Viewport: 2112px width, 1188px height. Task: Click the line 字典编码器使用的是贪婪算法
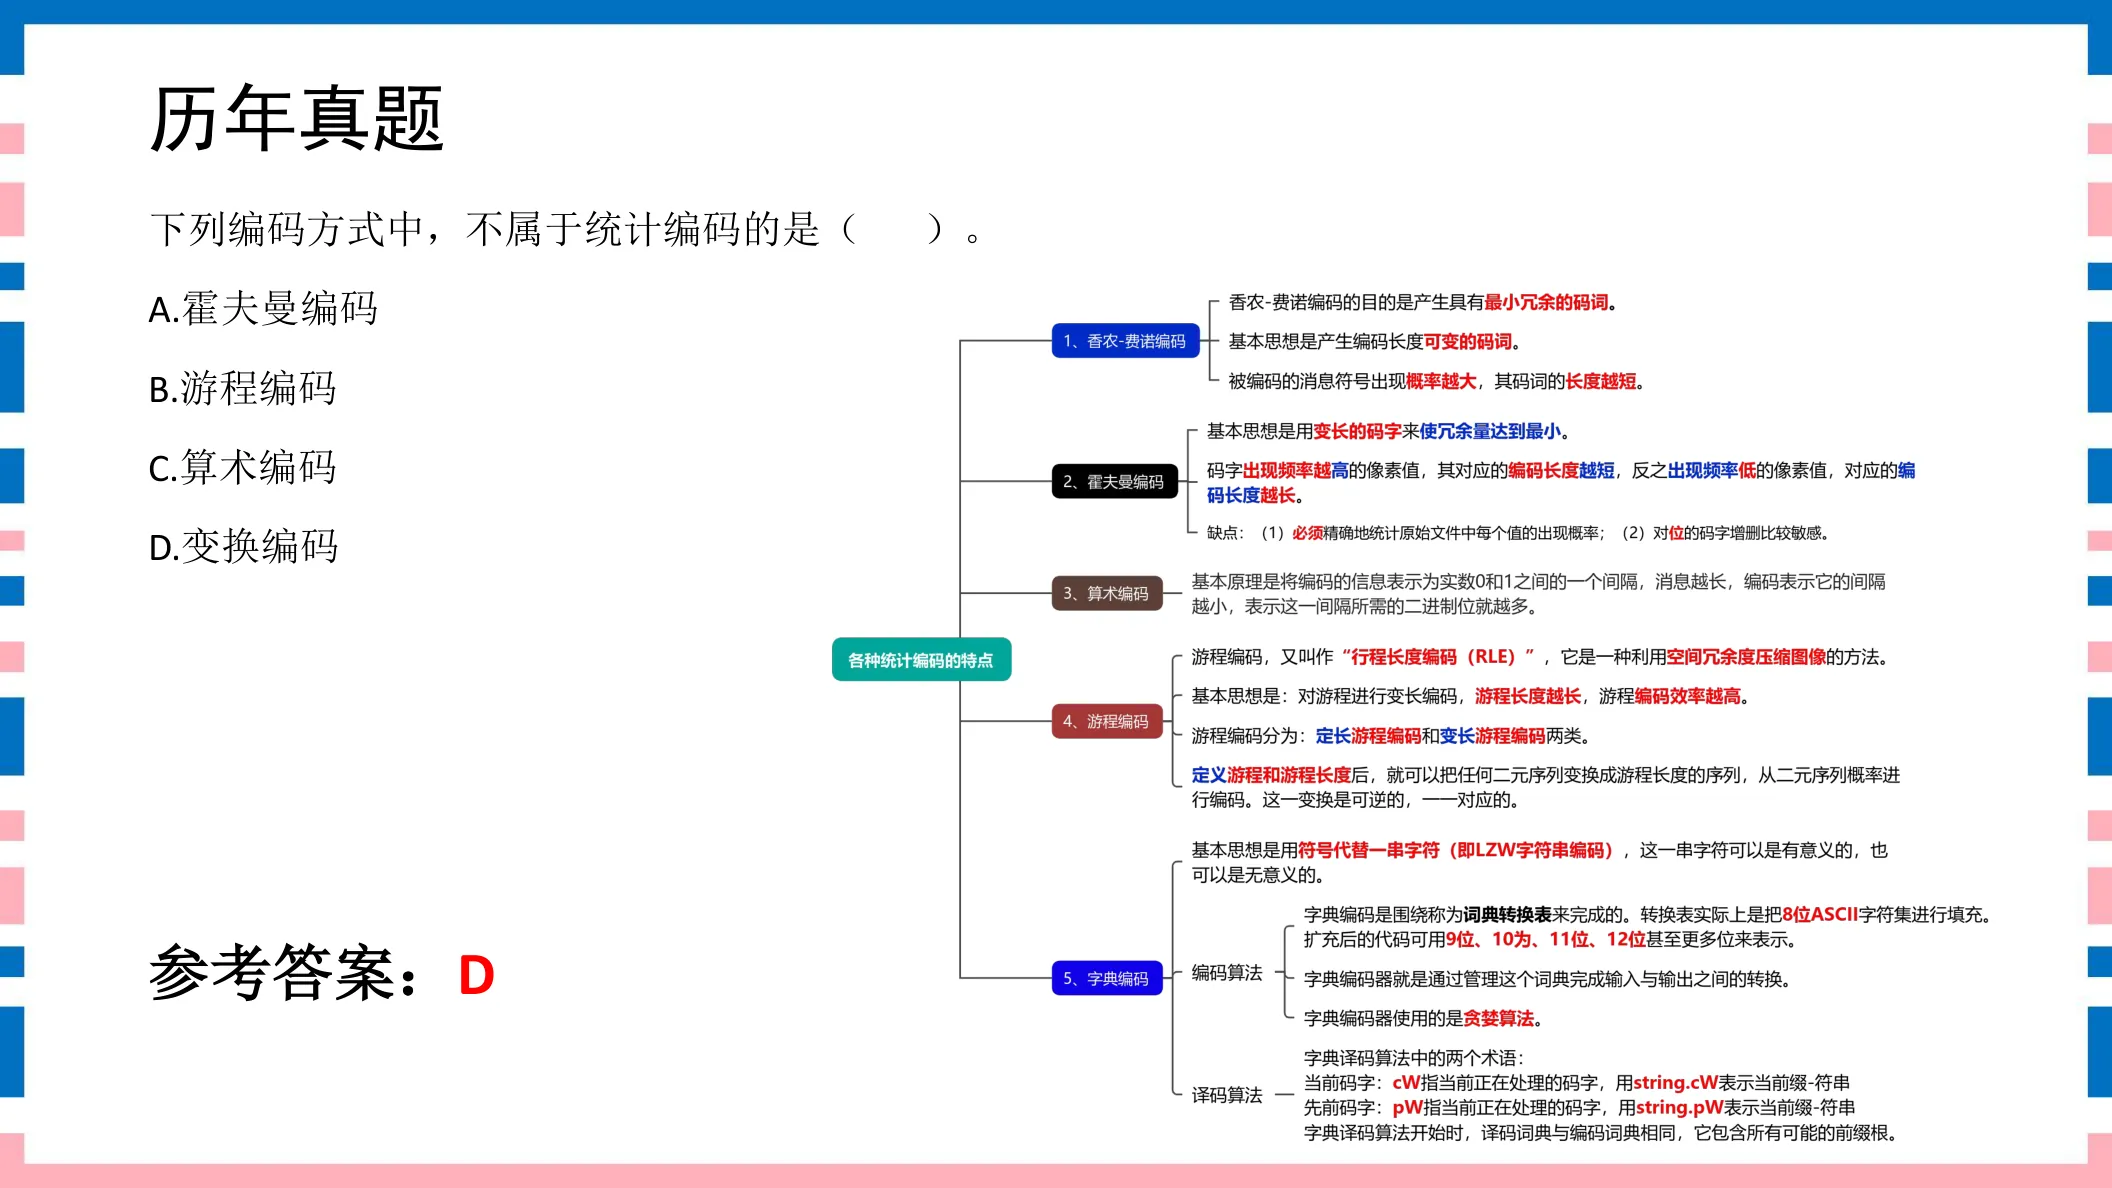[1424, 1018]
